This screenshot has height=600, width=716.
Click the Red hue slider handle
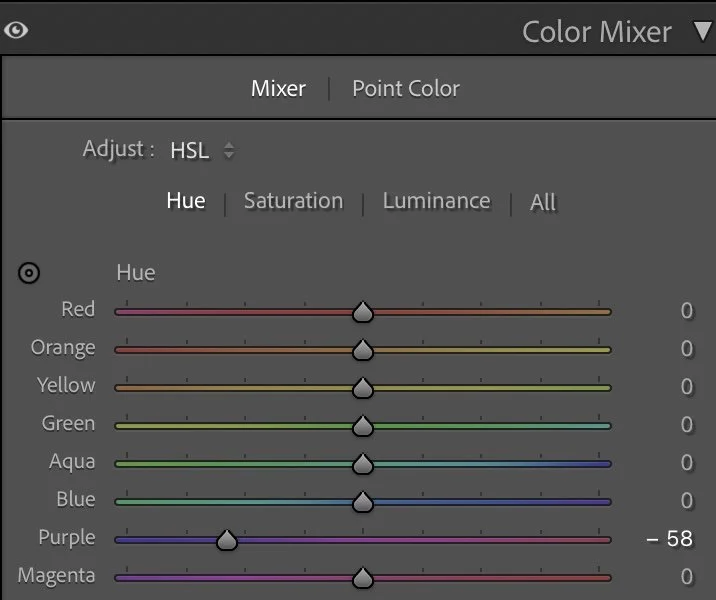tap(363, 312)
